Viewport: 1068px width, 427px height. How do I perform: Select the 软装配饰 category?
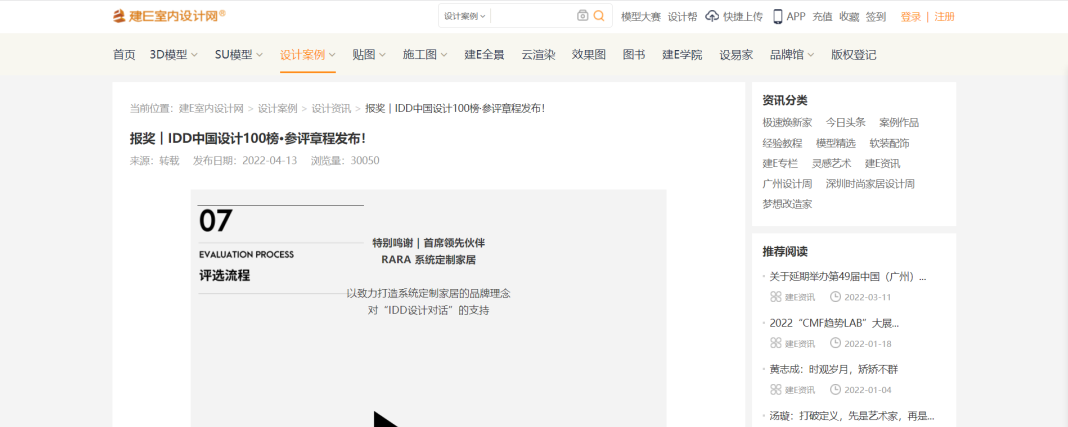tap(890, 143)
